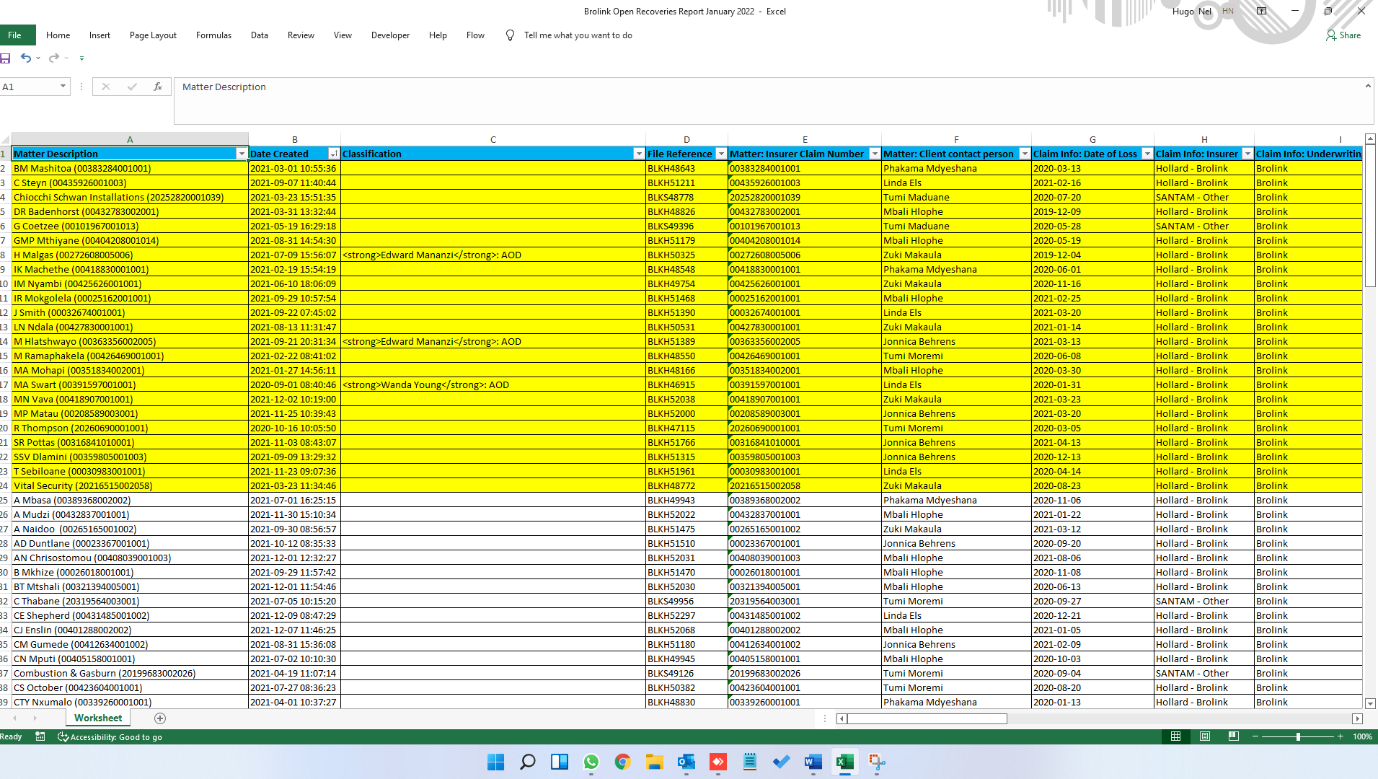This screenshot has width=1378, height=779.
Task: Select cell Vital Security (20216515002058)
Action: click(130, 486)
